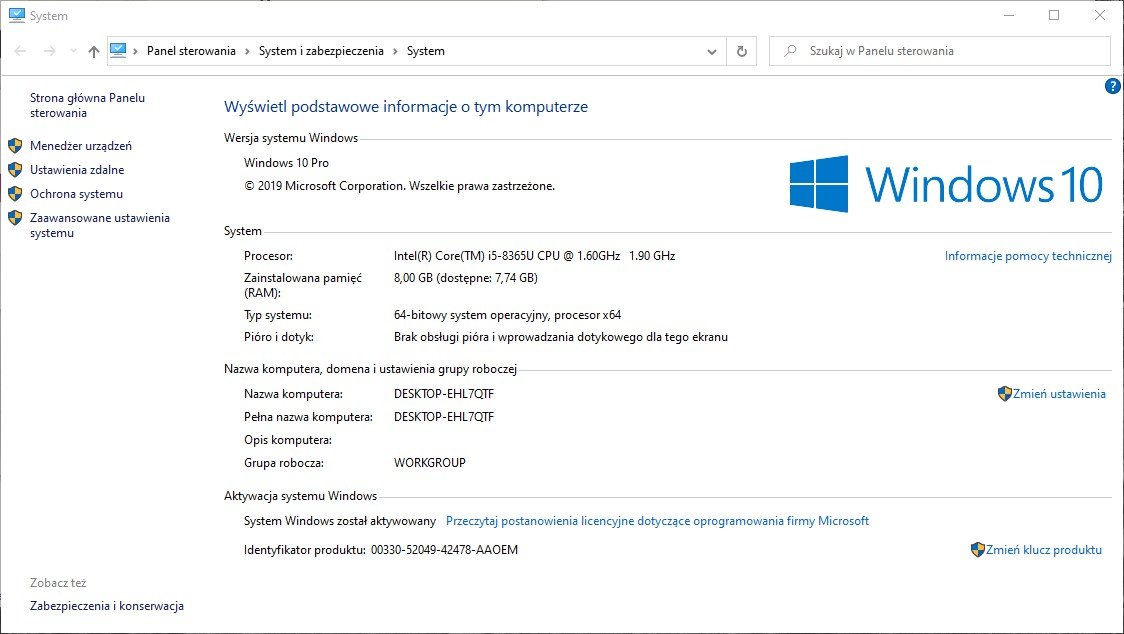Refresh the System page
The height and width of the screenshot is (634, 1124).
pos(742,52)
